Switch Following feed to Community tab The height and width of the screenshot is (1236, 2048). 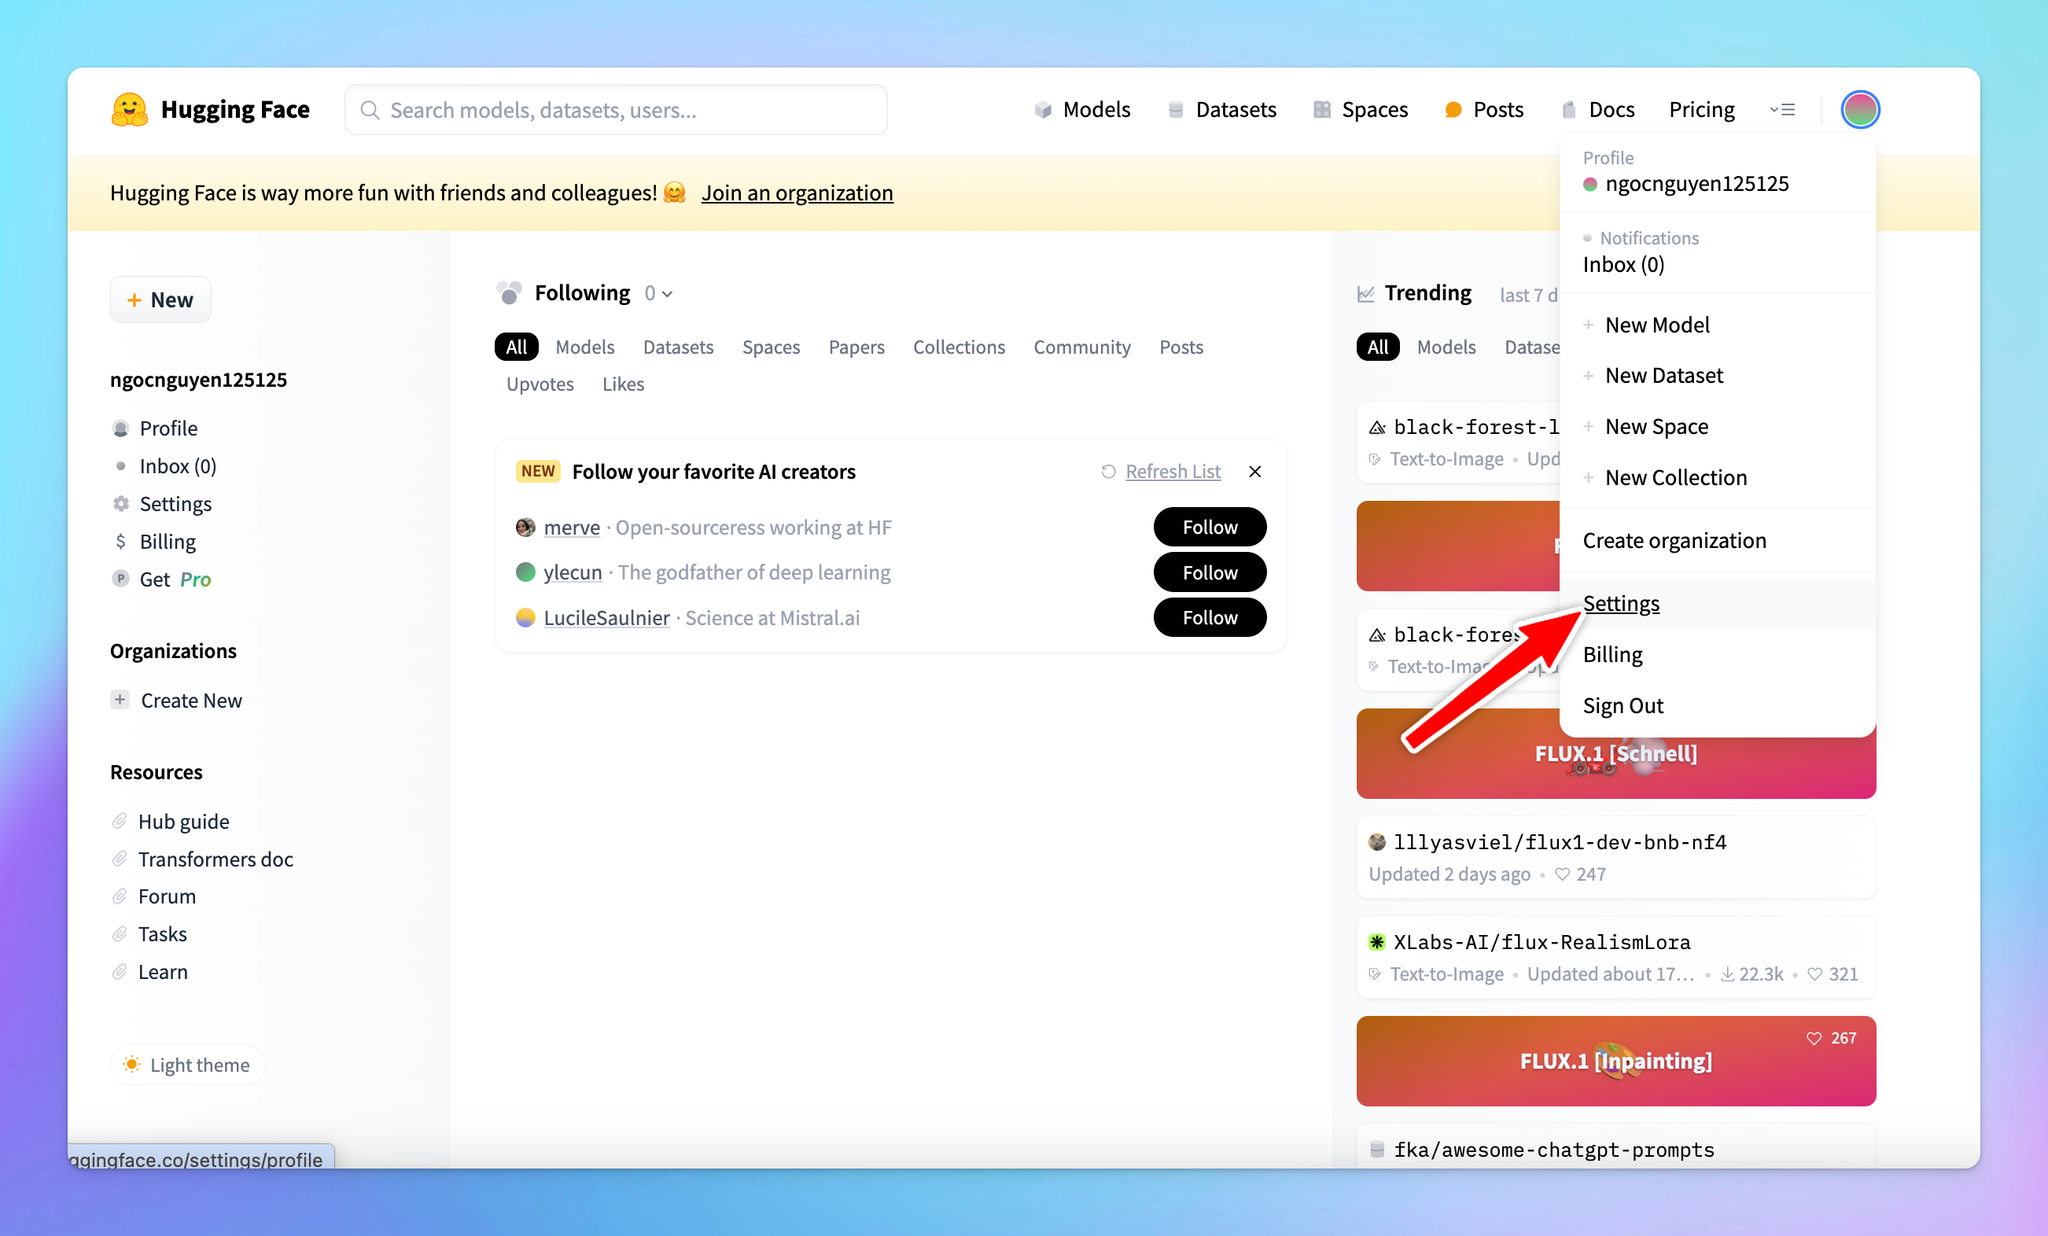coord(1082,347)
